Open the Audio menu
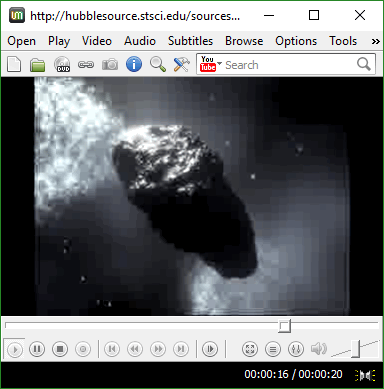This screenshot has height=389, width=384. [x=140, y=41]
